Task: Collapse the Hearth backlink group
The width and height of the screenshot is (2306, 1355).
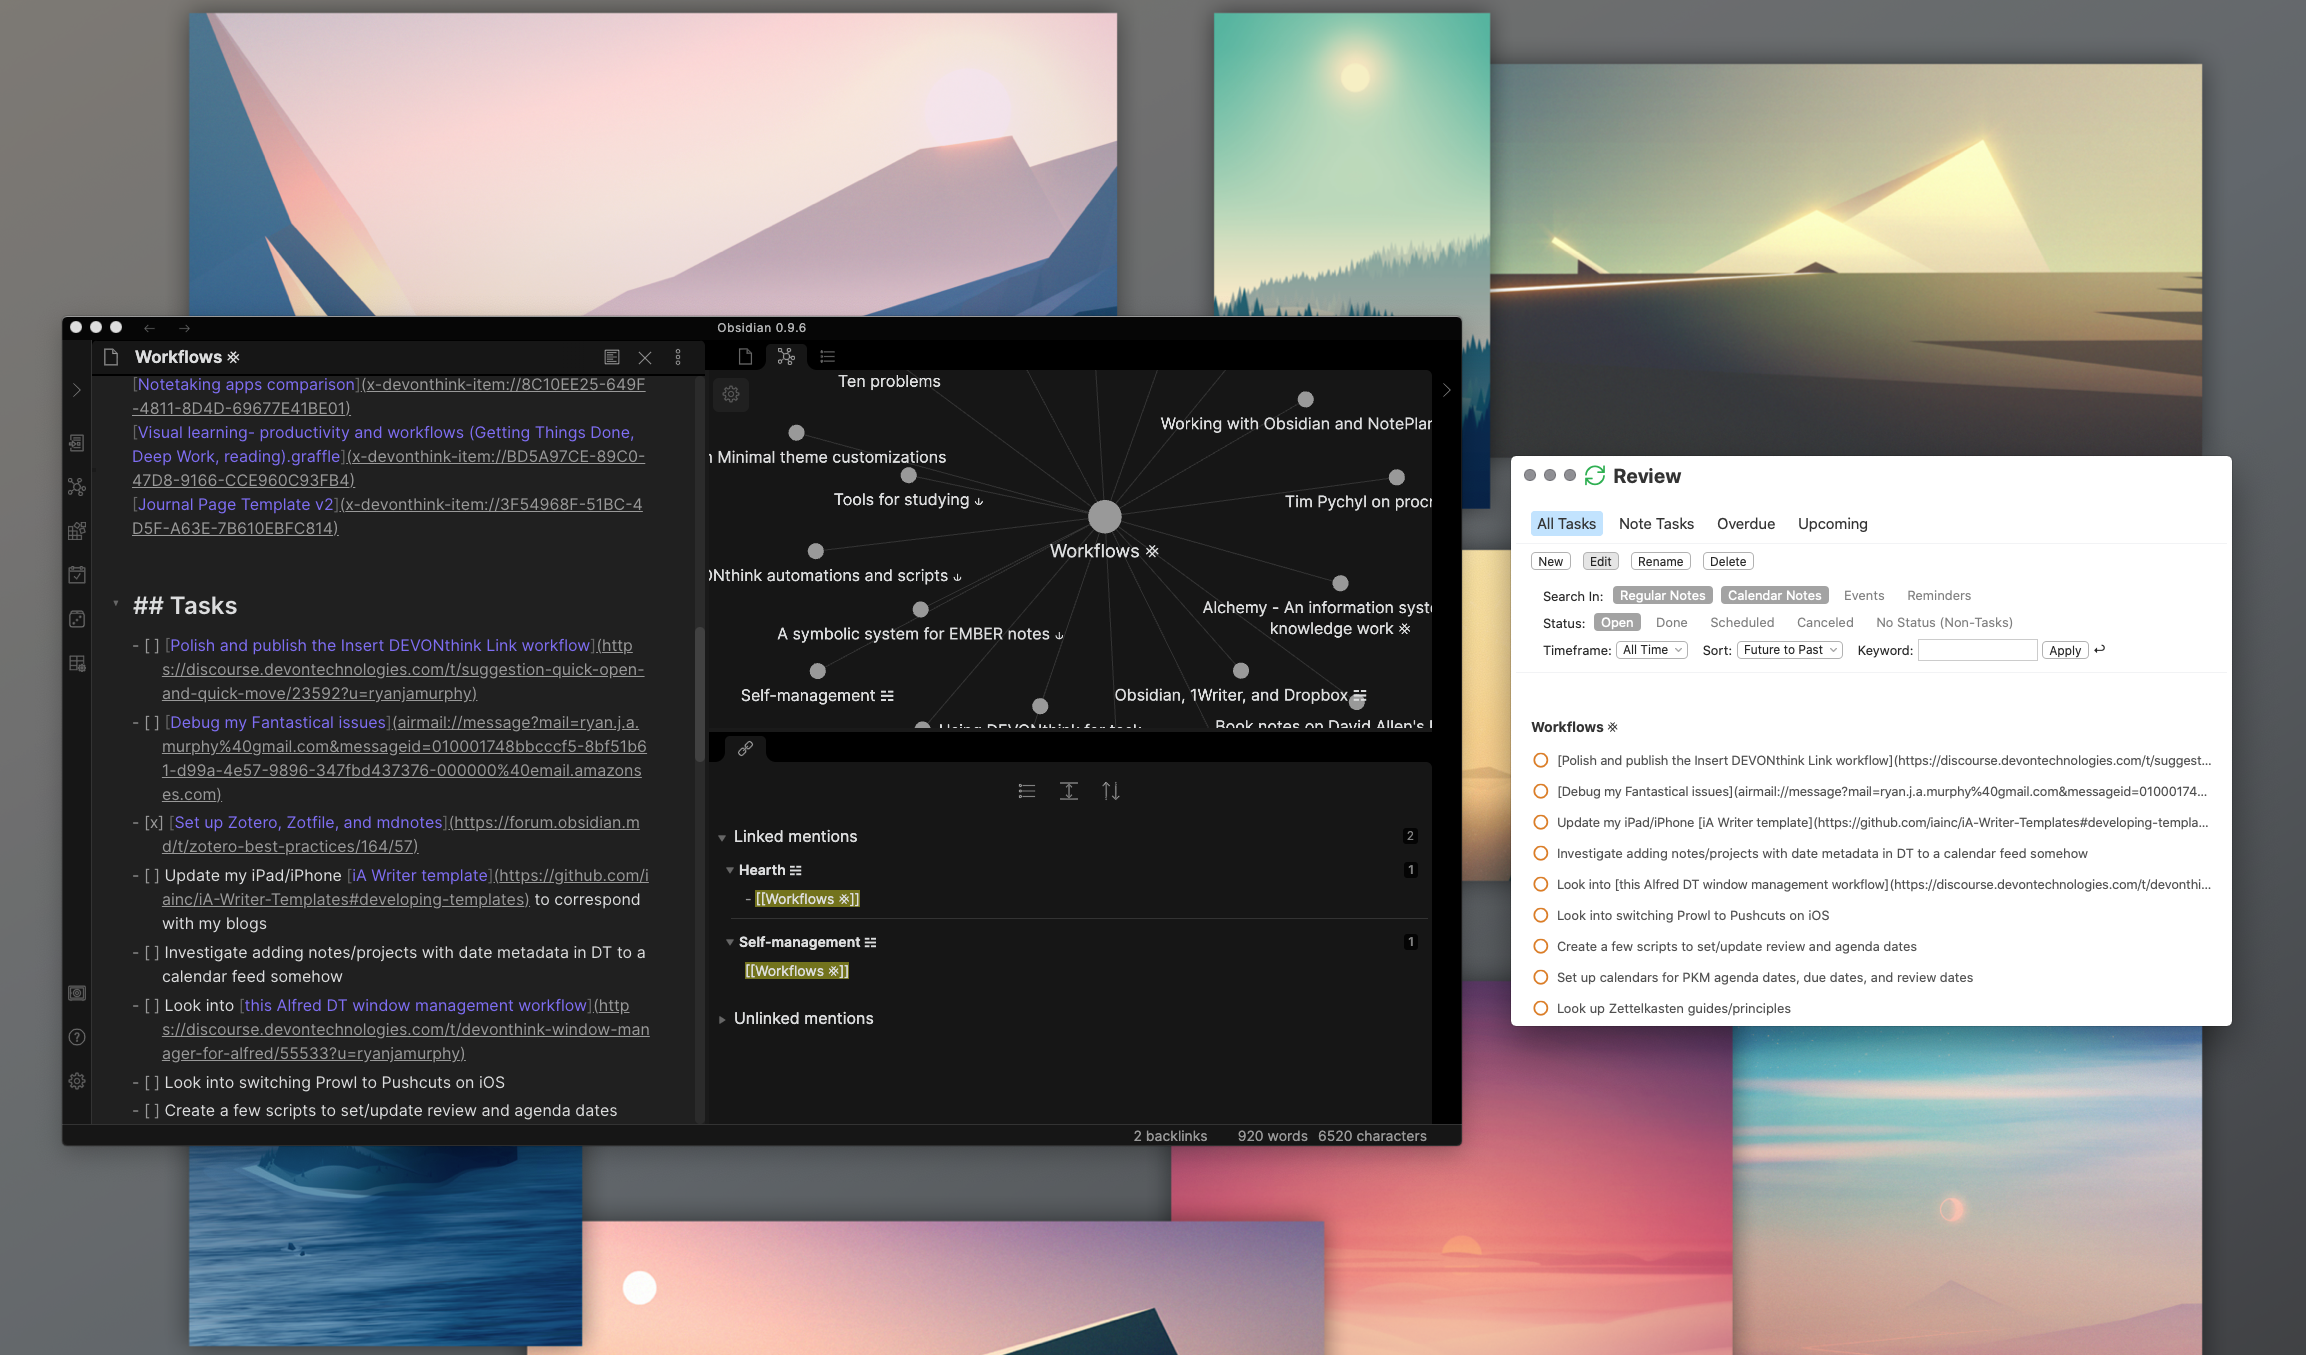Action: (x=730, y=871)
